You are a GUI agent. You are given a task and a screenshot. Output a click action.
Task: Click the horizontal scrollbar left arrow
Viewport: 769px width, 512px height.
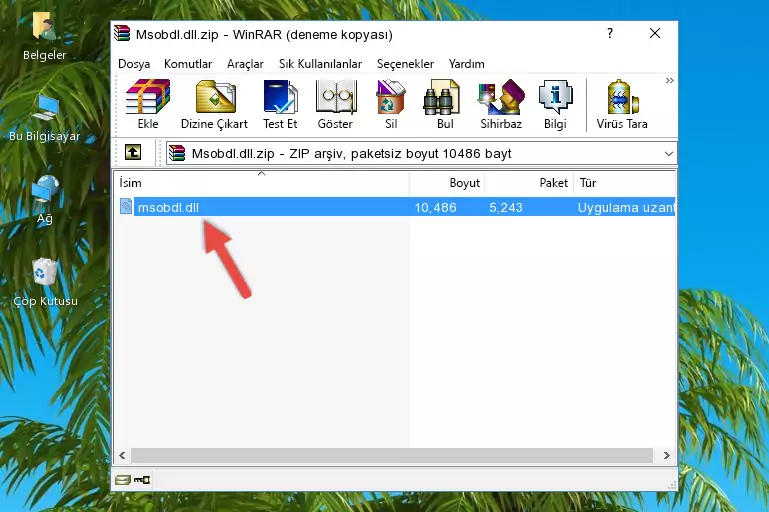pos(123,456)
